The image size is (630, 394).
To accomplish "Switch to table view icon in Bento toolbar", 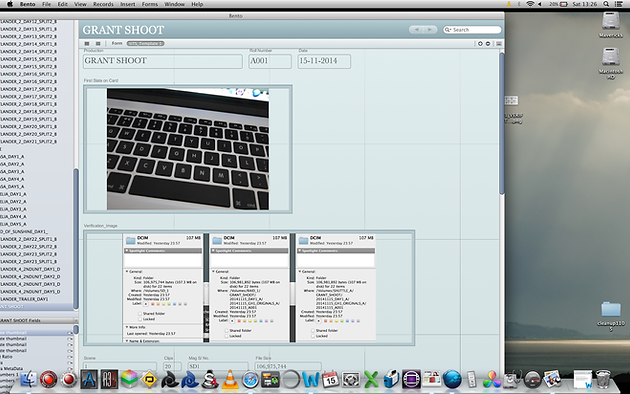I will coord(87,43).
